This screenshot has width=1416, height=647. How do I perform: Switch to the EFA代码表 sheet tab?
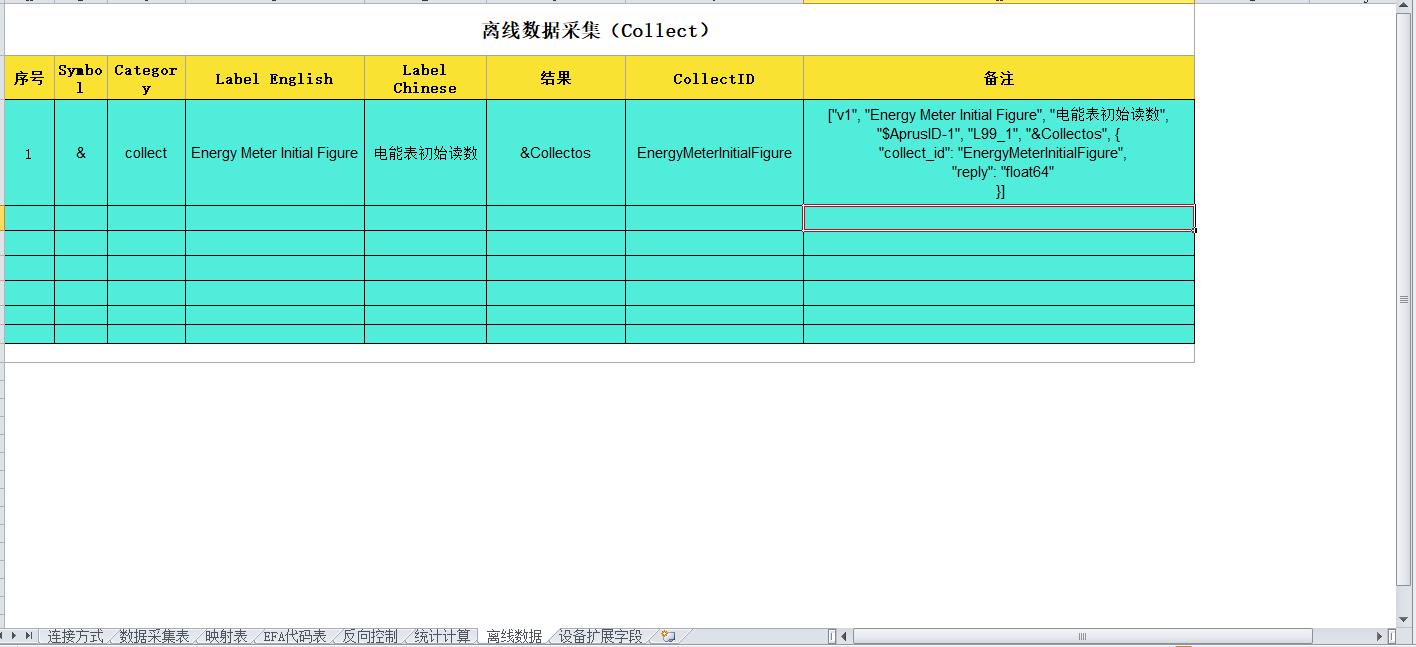(295, 637)
